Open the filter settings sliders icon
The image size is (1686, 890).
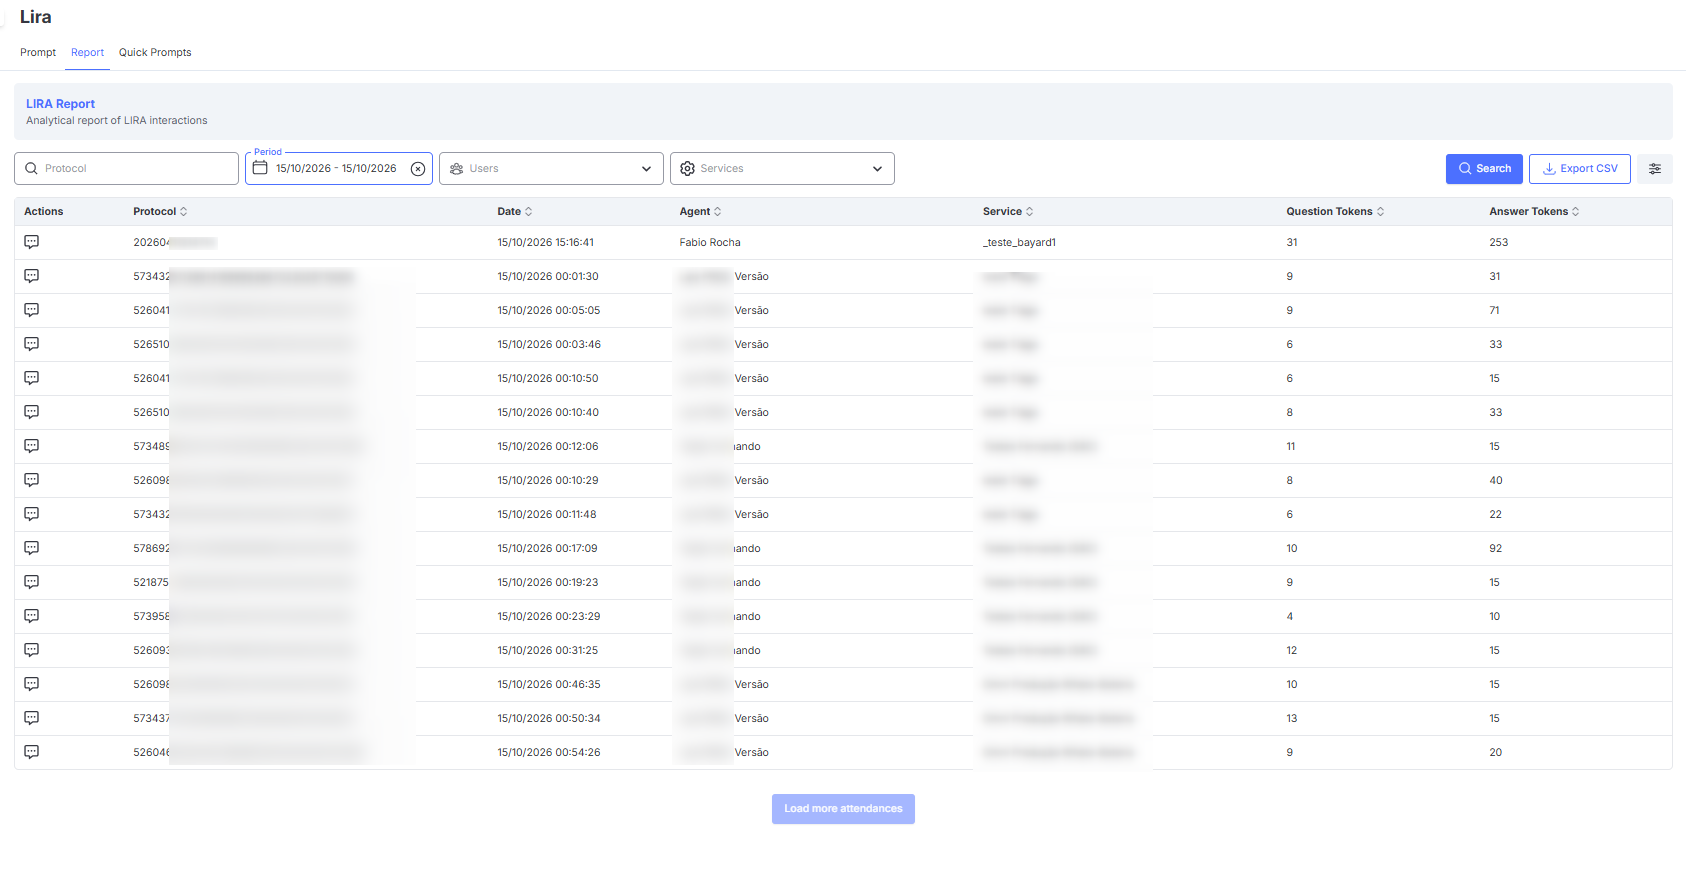coord(1655,169)
